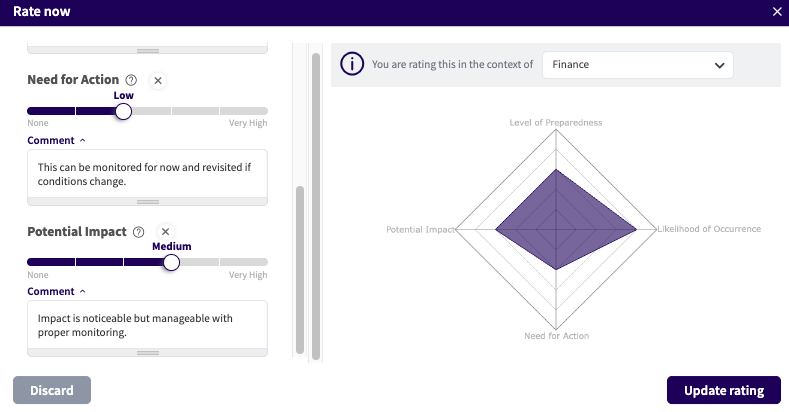Viewport: 789px width, 412px height.
Task: Click Likelihood of Occurrence radar axis label
Action: pyautogui.click(x=709, y=229)
